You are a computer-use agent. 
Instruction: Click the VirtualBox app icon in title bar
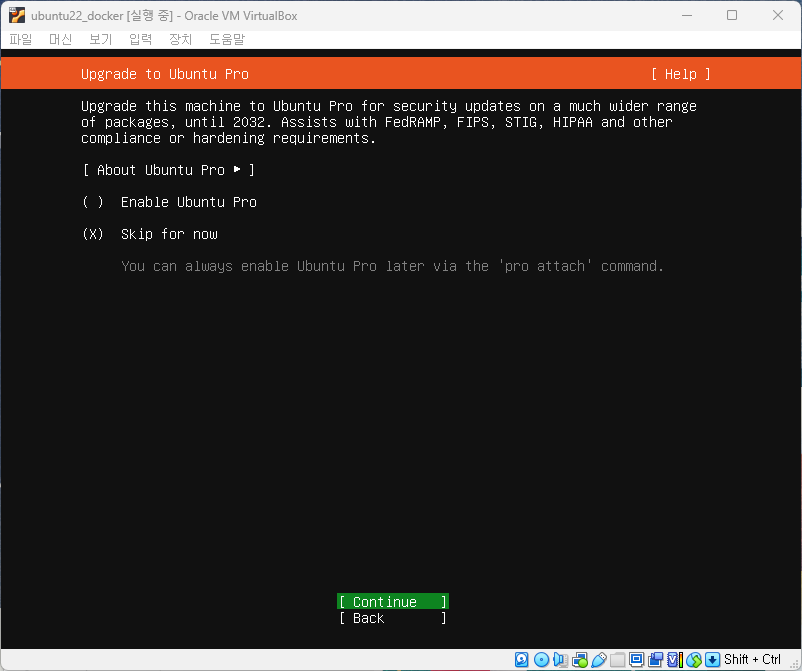16,15
